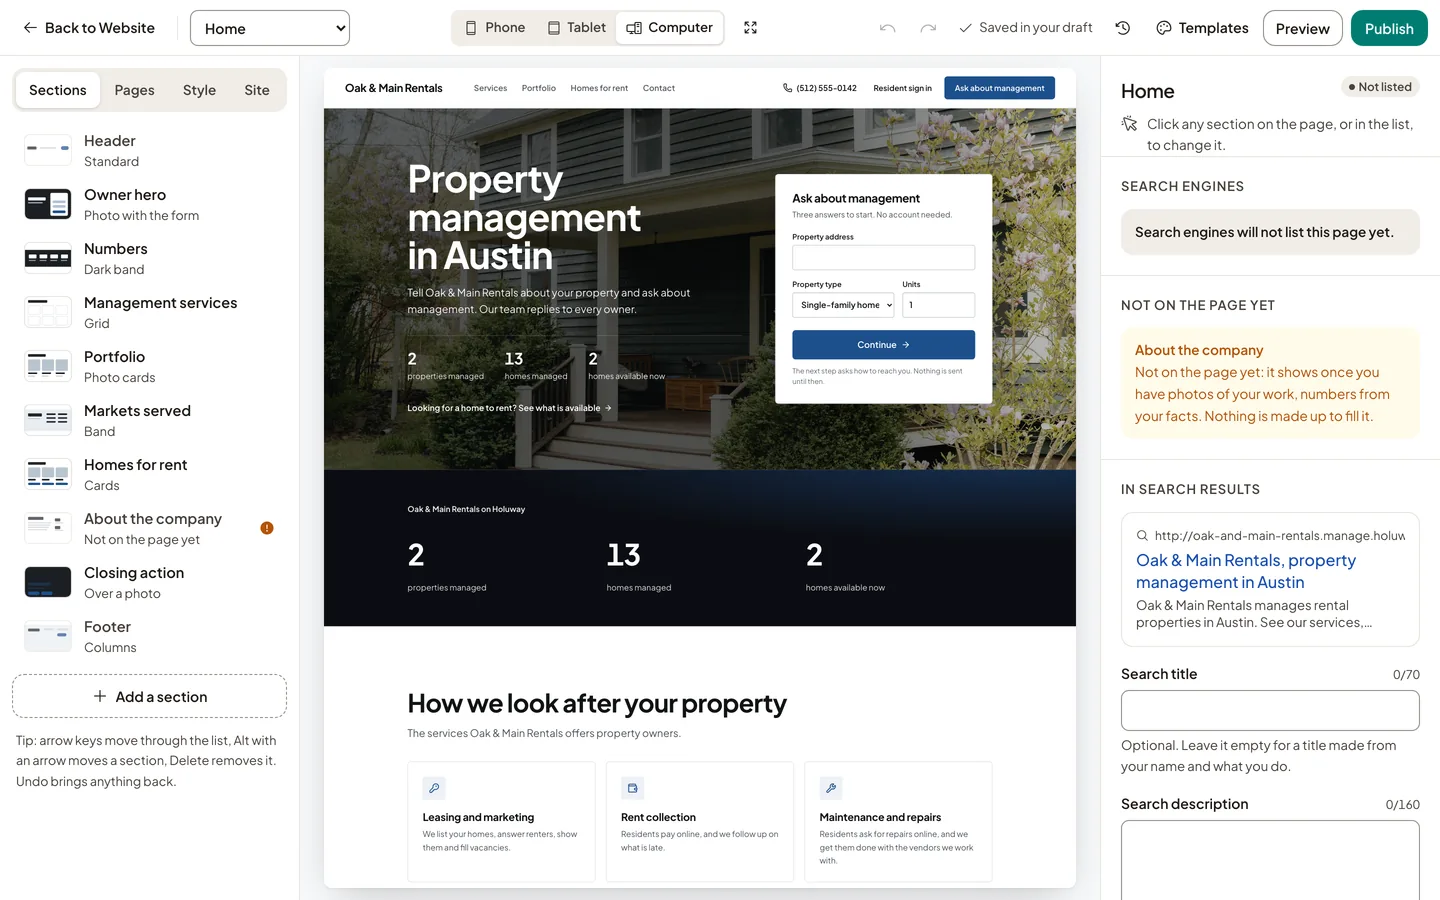Click the Services link in the site navigation

point(490,88)
